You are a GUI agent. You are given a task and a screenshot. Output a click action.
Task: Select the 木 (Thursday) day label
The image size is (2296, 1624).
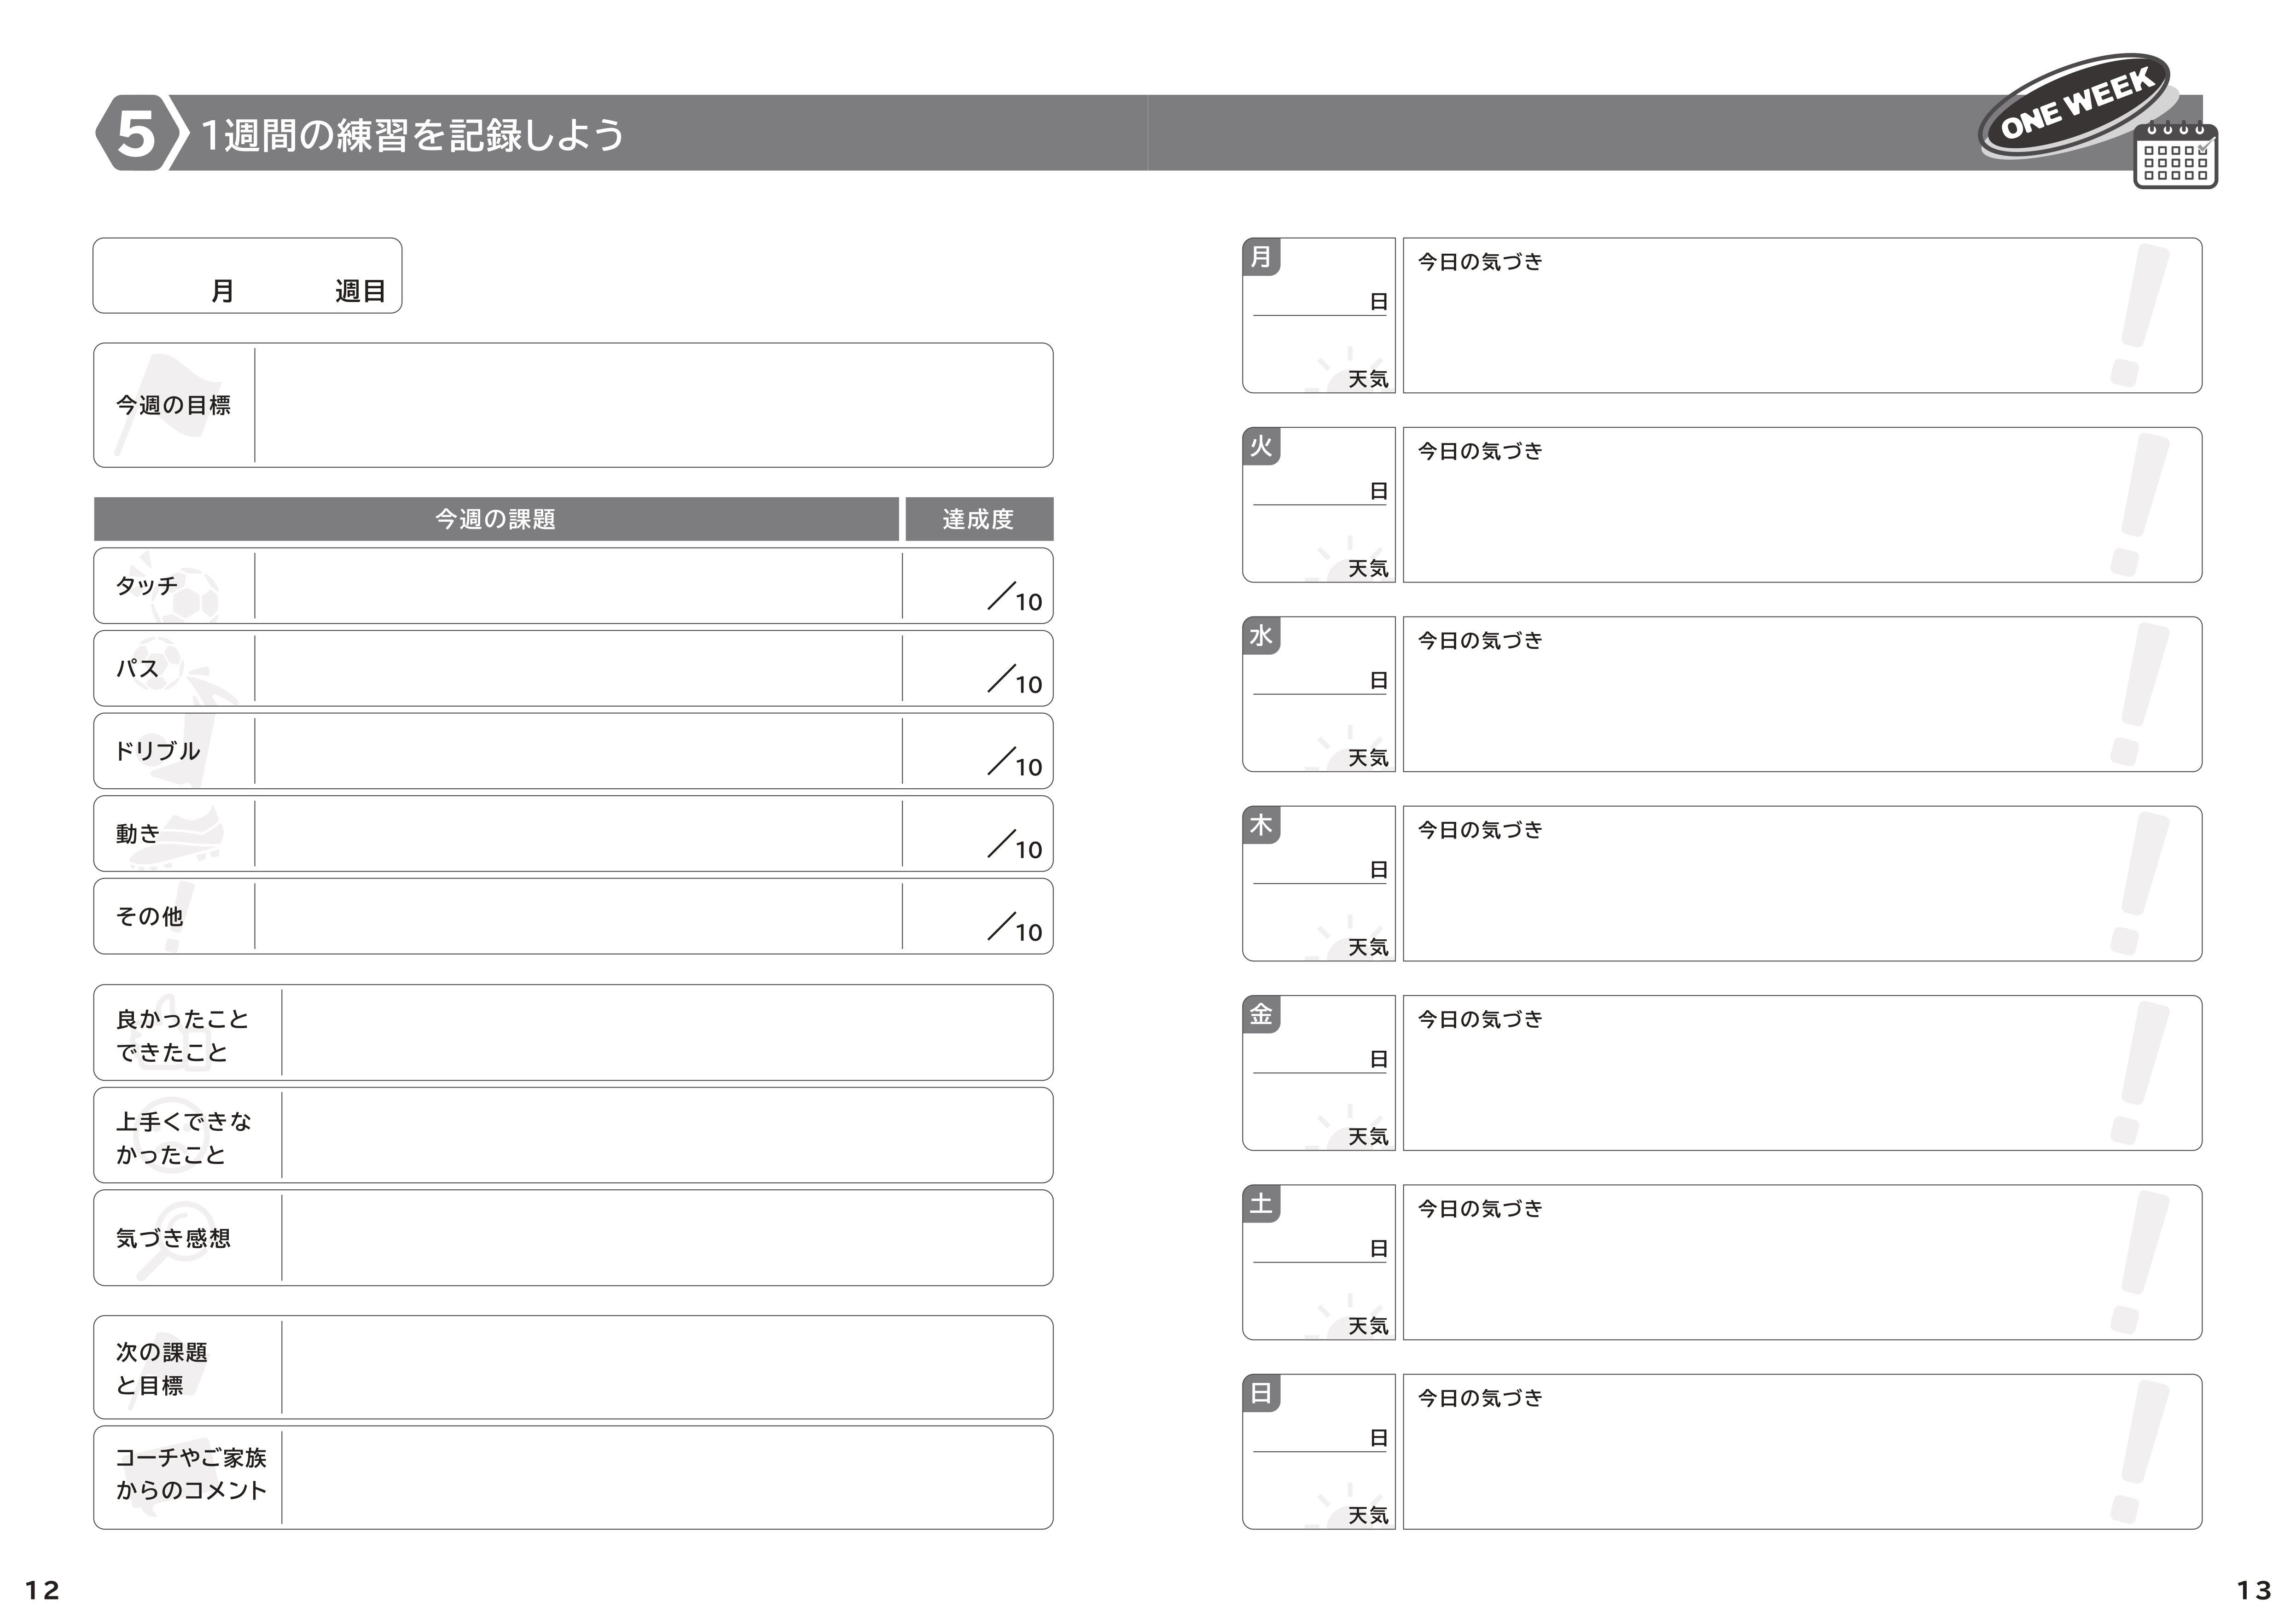point(1261,825)
